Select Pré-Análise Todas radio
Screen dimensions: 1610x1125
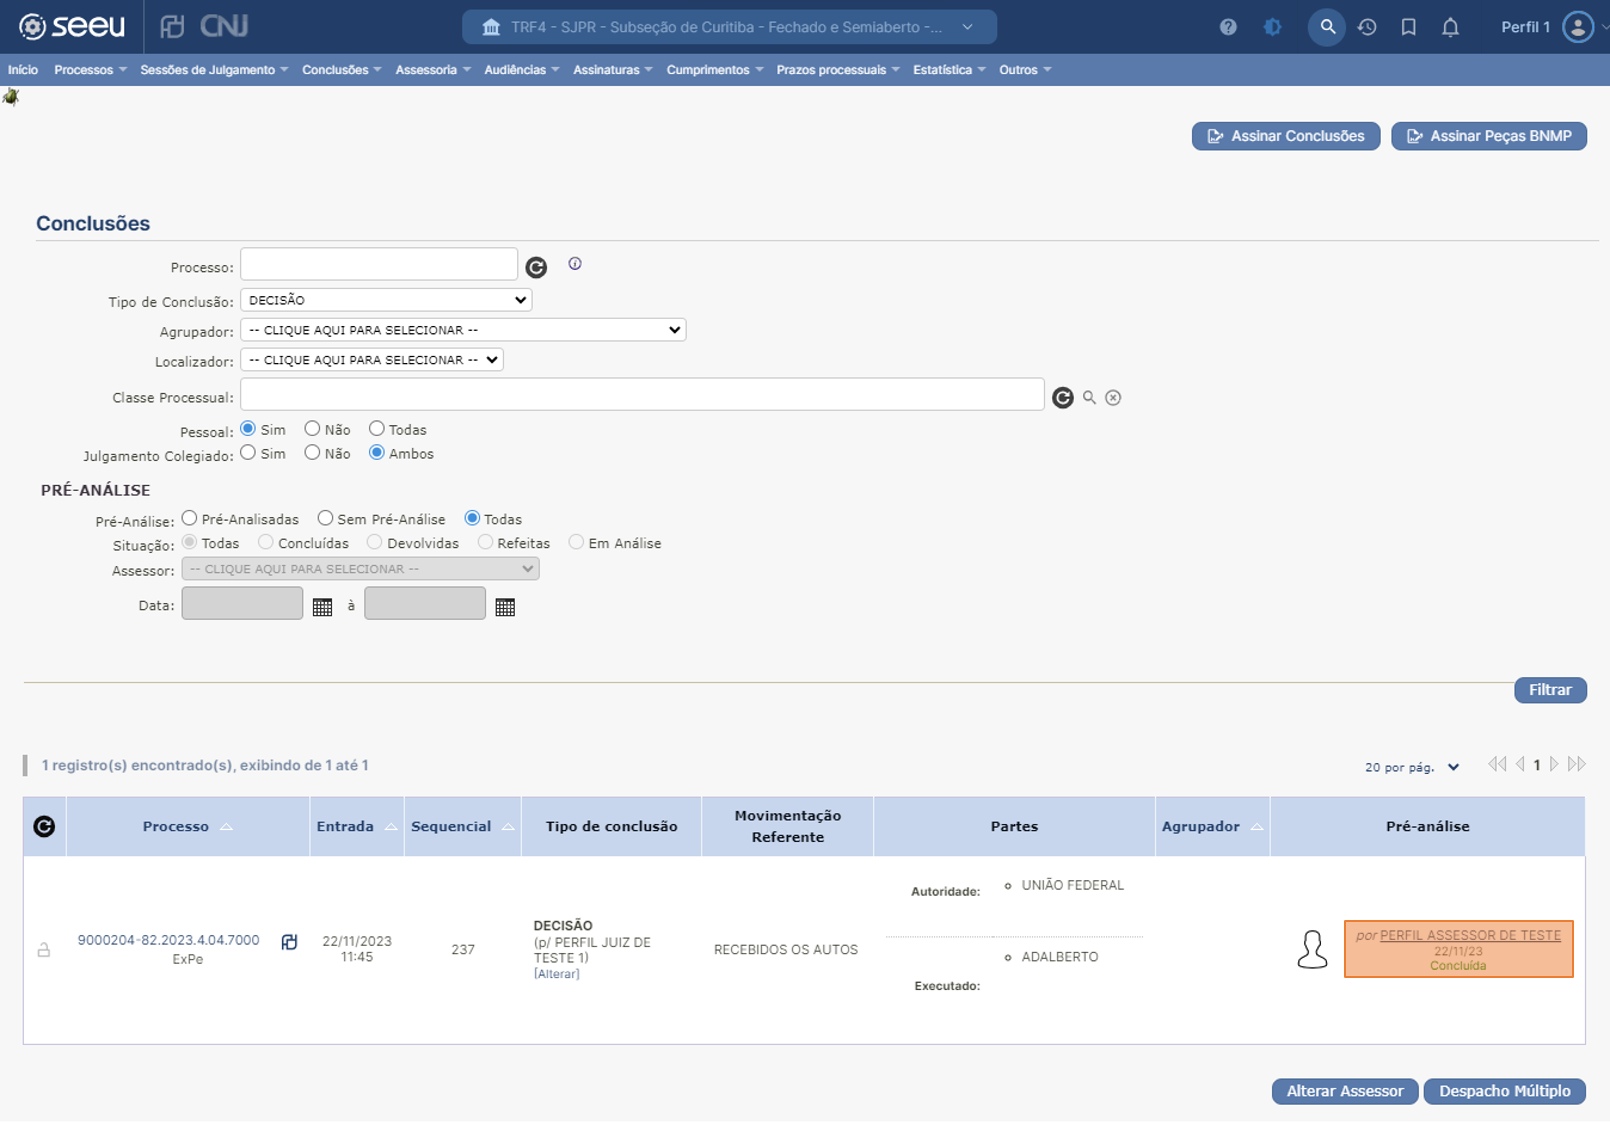pyautogui.click(x=472, y=518)
